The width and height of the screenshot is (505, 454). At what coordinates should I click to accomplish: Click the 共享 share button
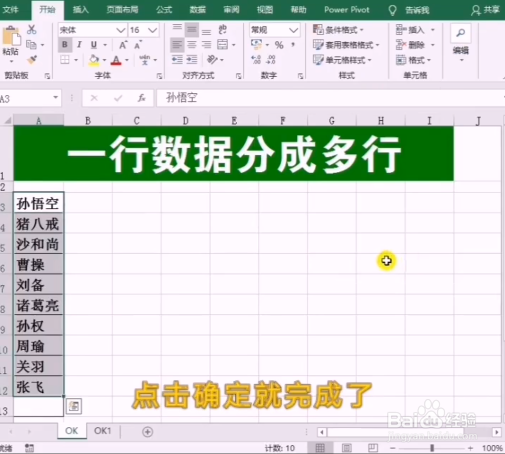[x=485, y=10]
